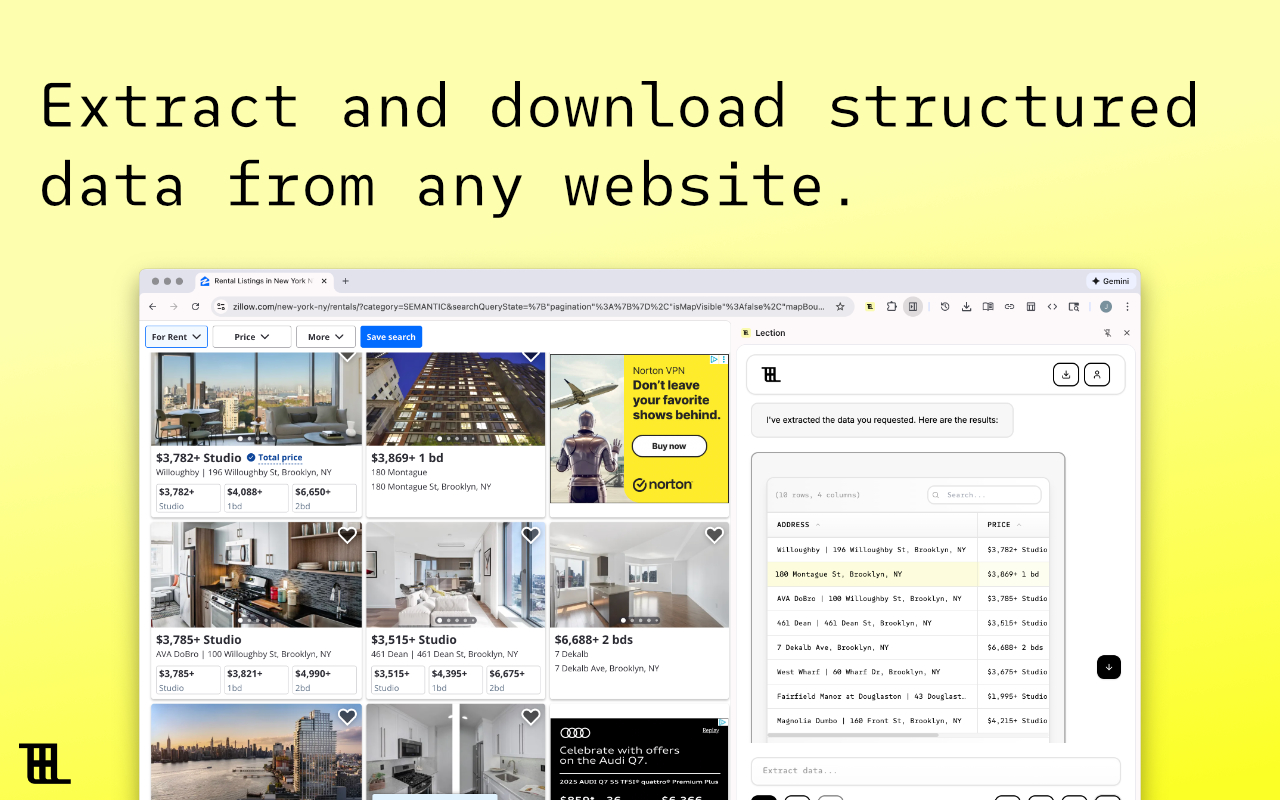Click the Lection logo in panel header
Screen dimensions: 1280x800
click(x=771, y=374)
